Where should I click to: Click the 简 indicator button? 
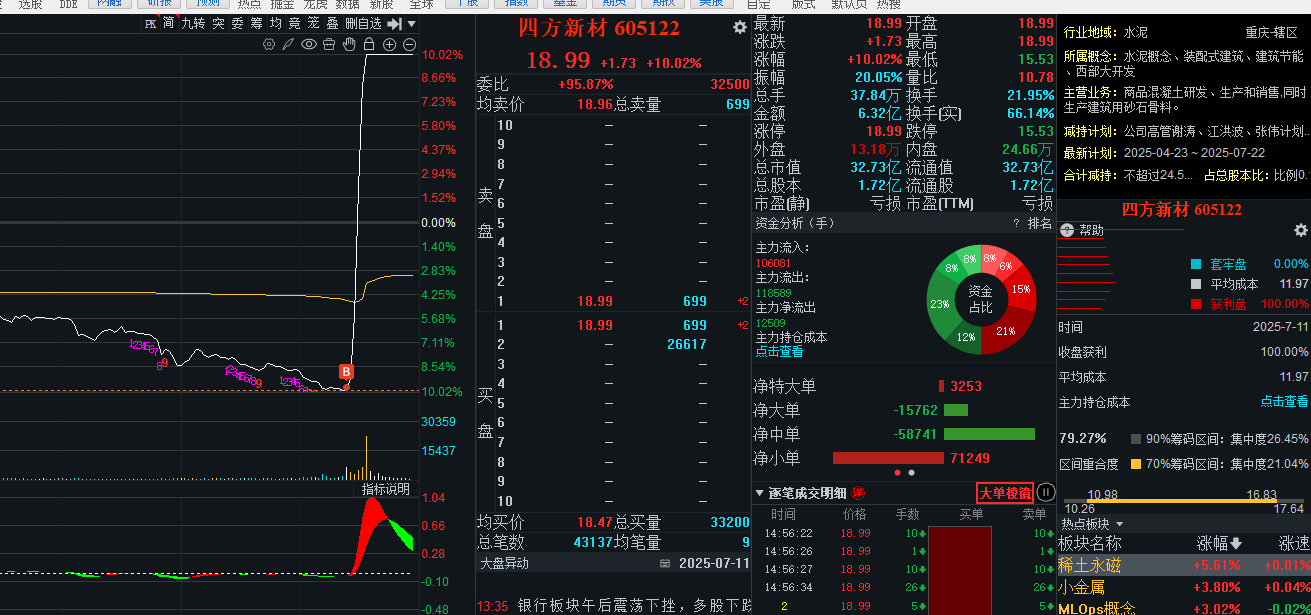(168, 23)
